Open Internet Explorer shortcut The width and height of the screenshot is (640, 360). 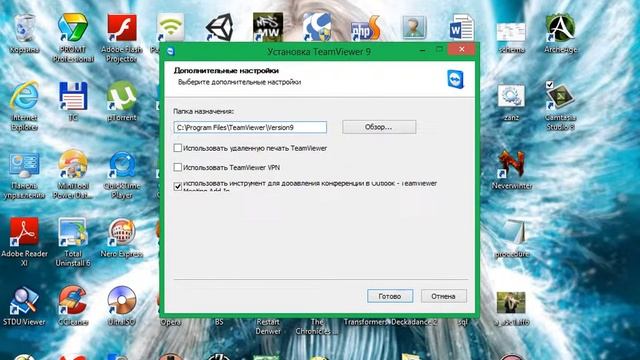(24, 96)
